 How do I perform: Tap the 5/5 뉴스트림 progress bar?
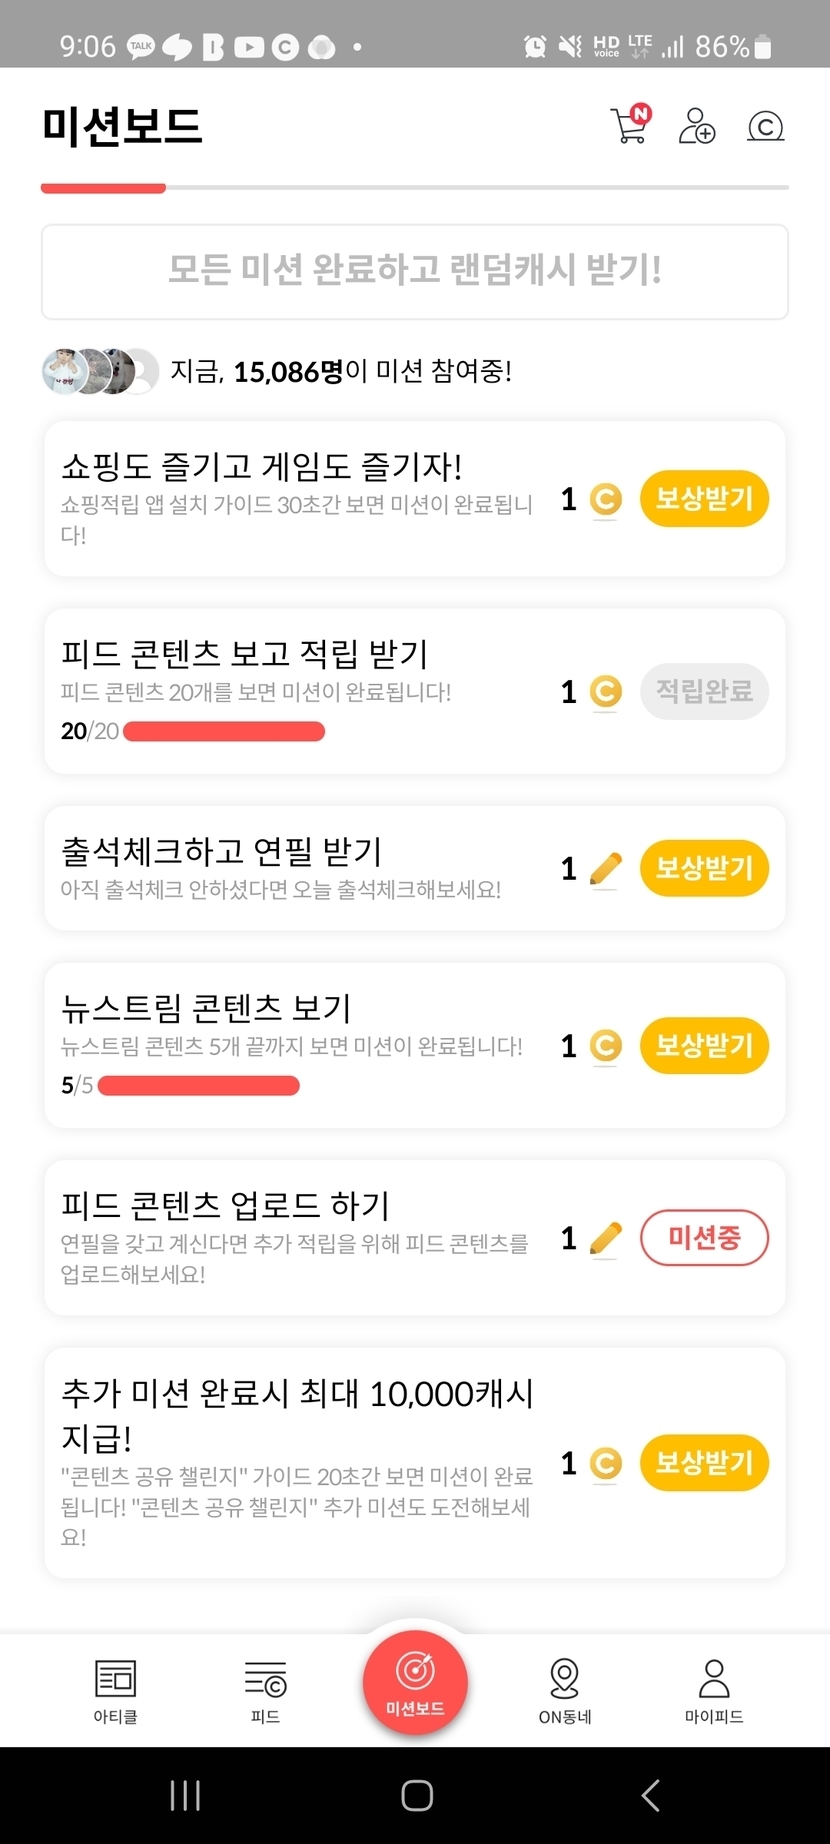199,1086
